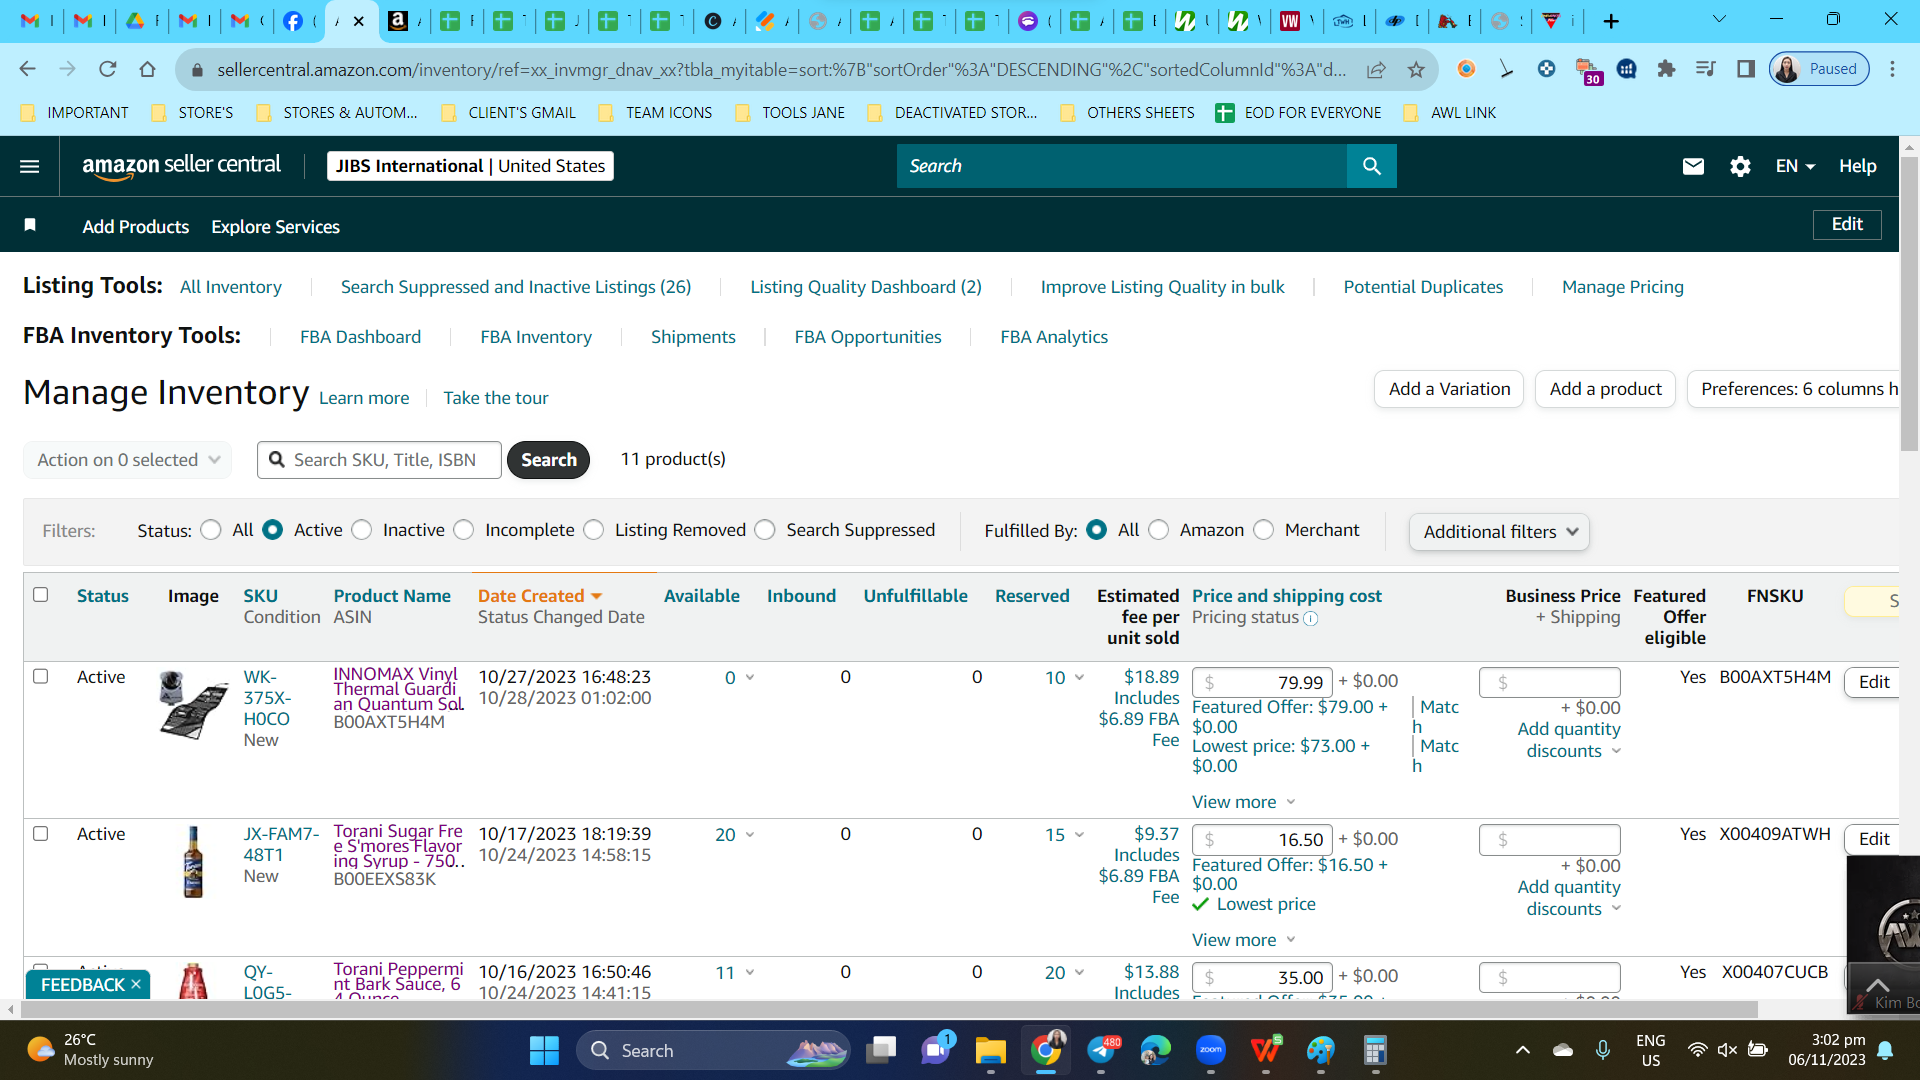Viewport: 1920px width, 1080px height.
Task: Click the search magnifier button in header
Action: click(1371, 166)
